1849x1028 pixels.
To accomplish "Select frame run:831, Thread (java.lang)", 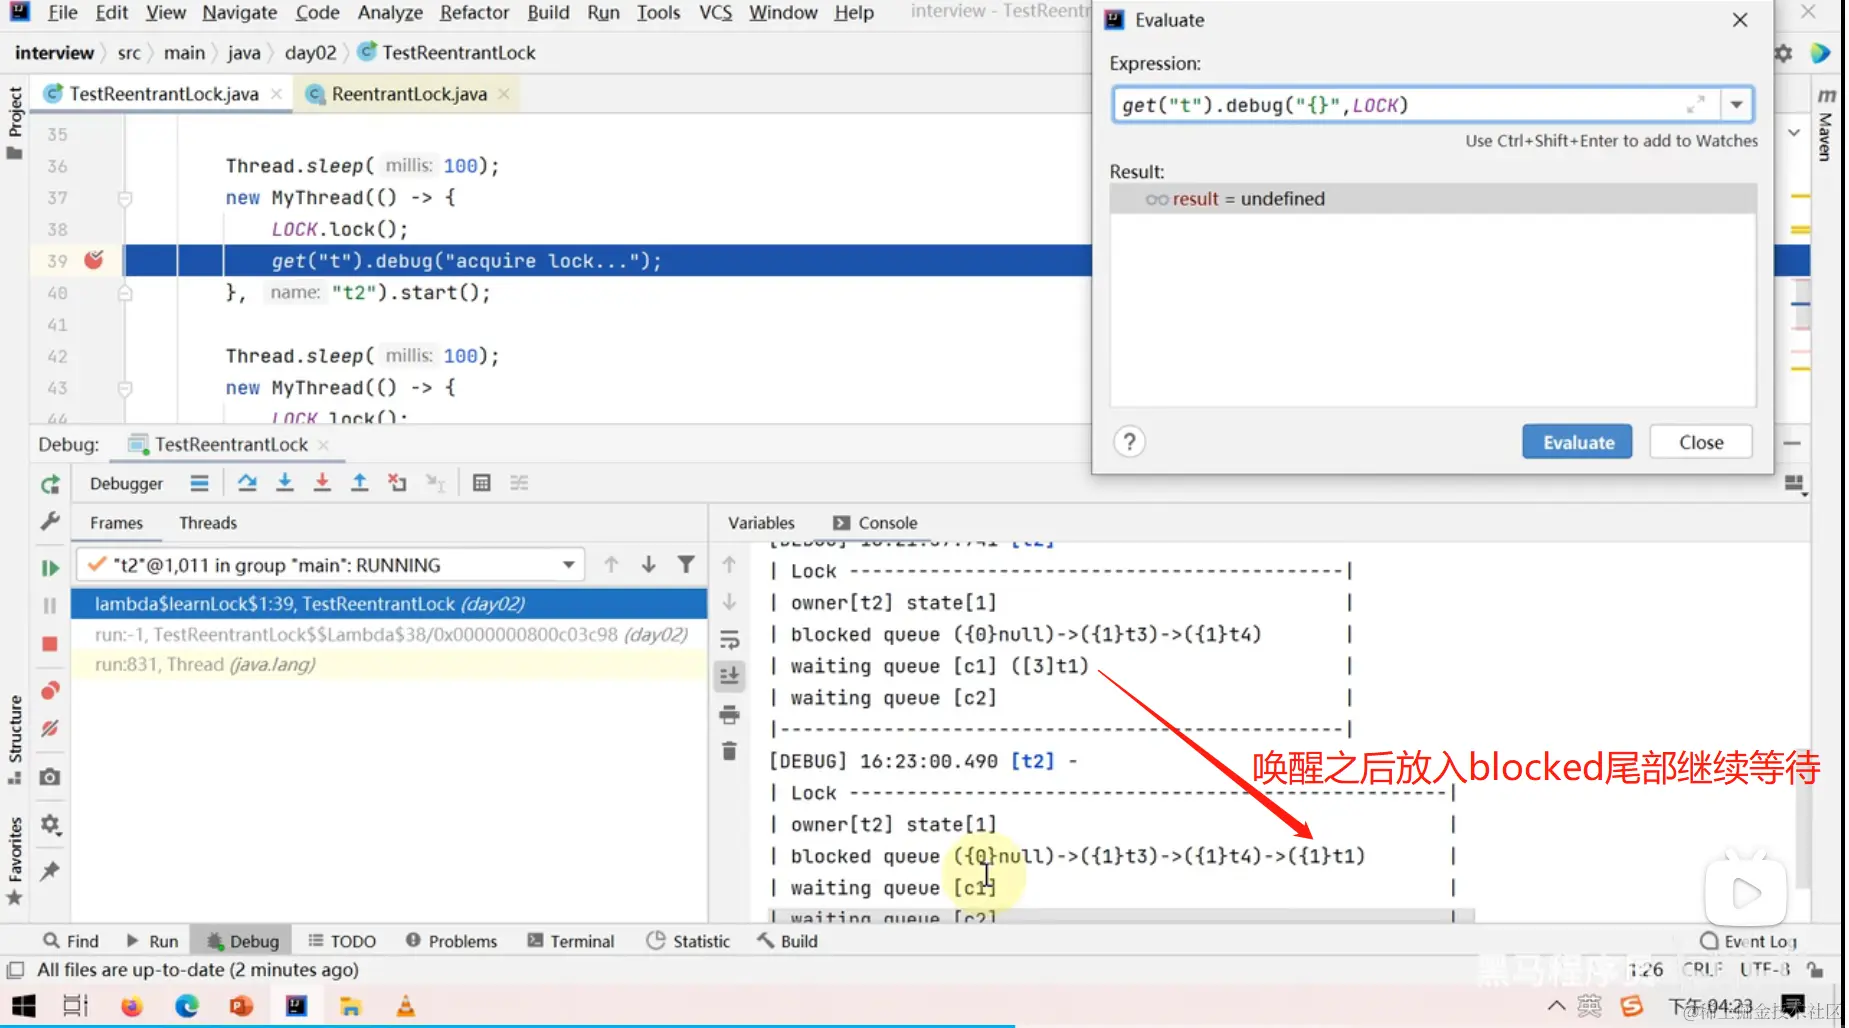I will [389, 665].
